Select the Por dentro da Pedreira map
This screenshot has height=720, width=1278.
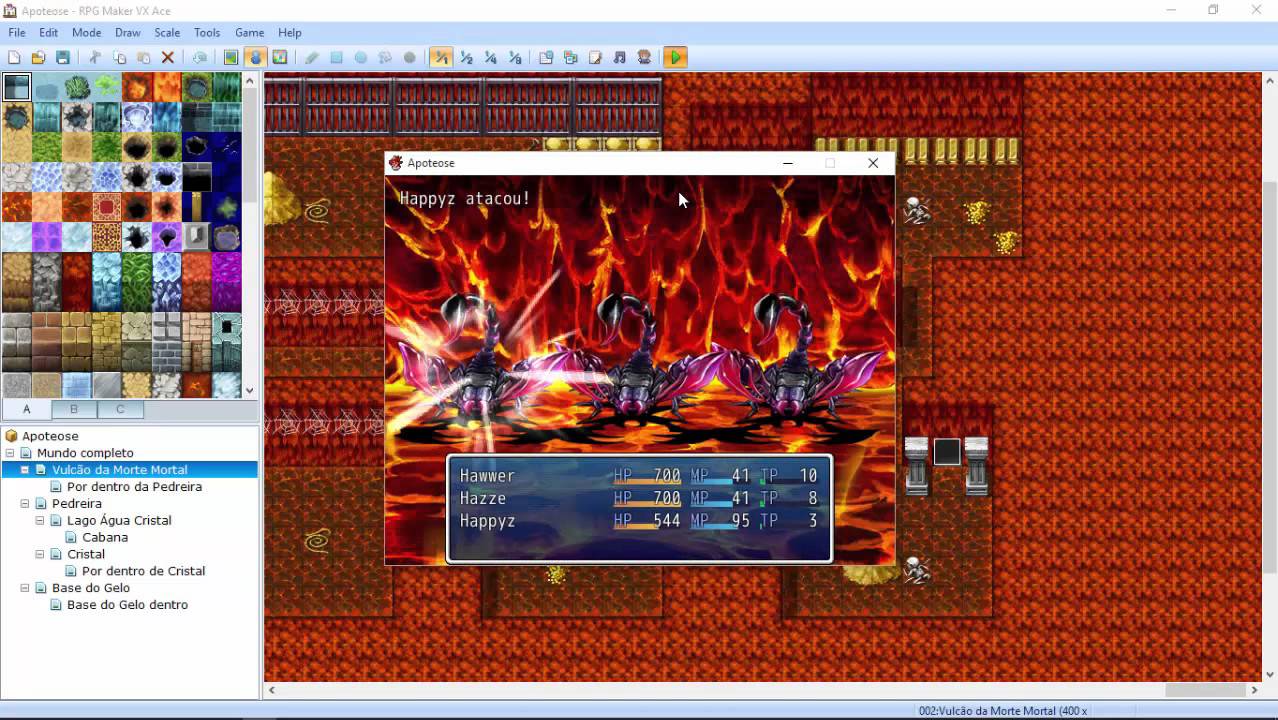pyautogui.click(x=134, y=487)
